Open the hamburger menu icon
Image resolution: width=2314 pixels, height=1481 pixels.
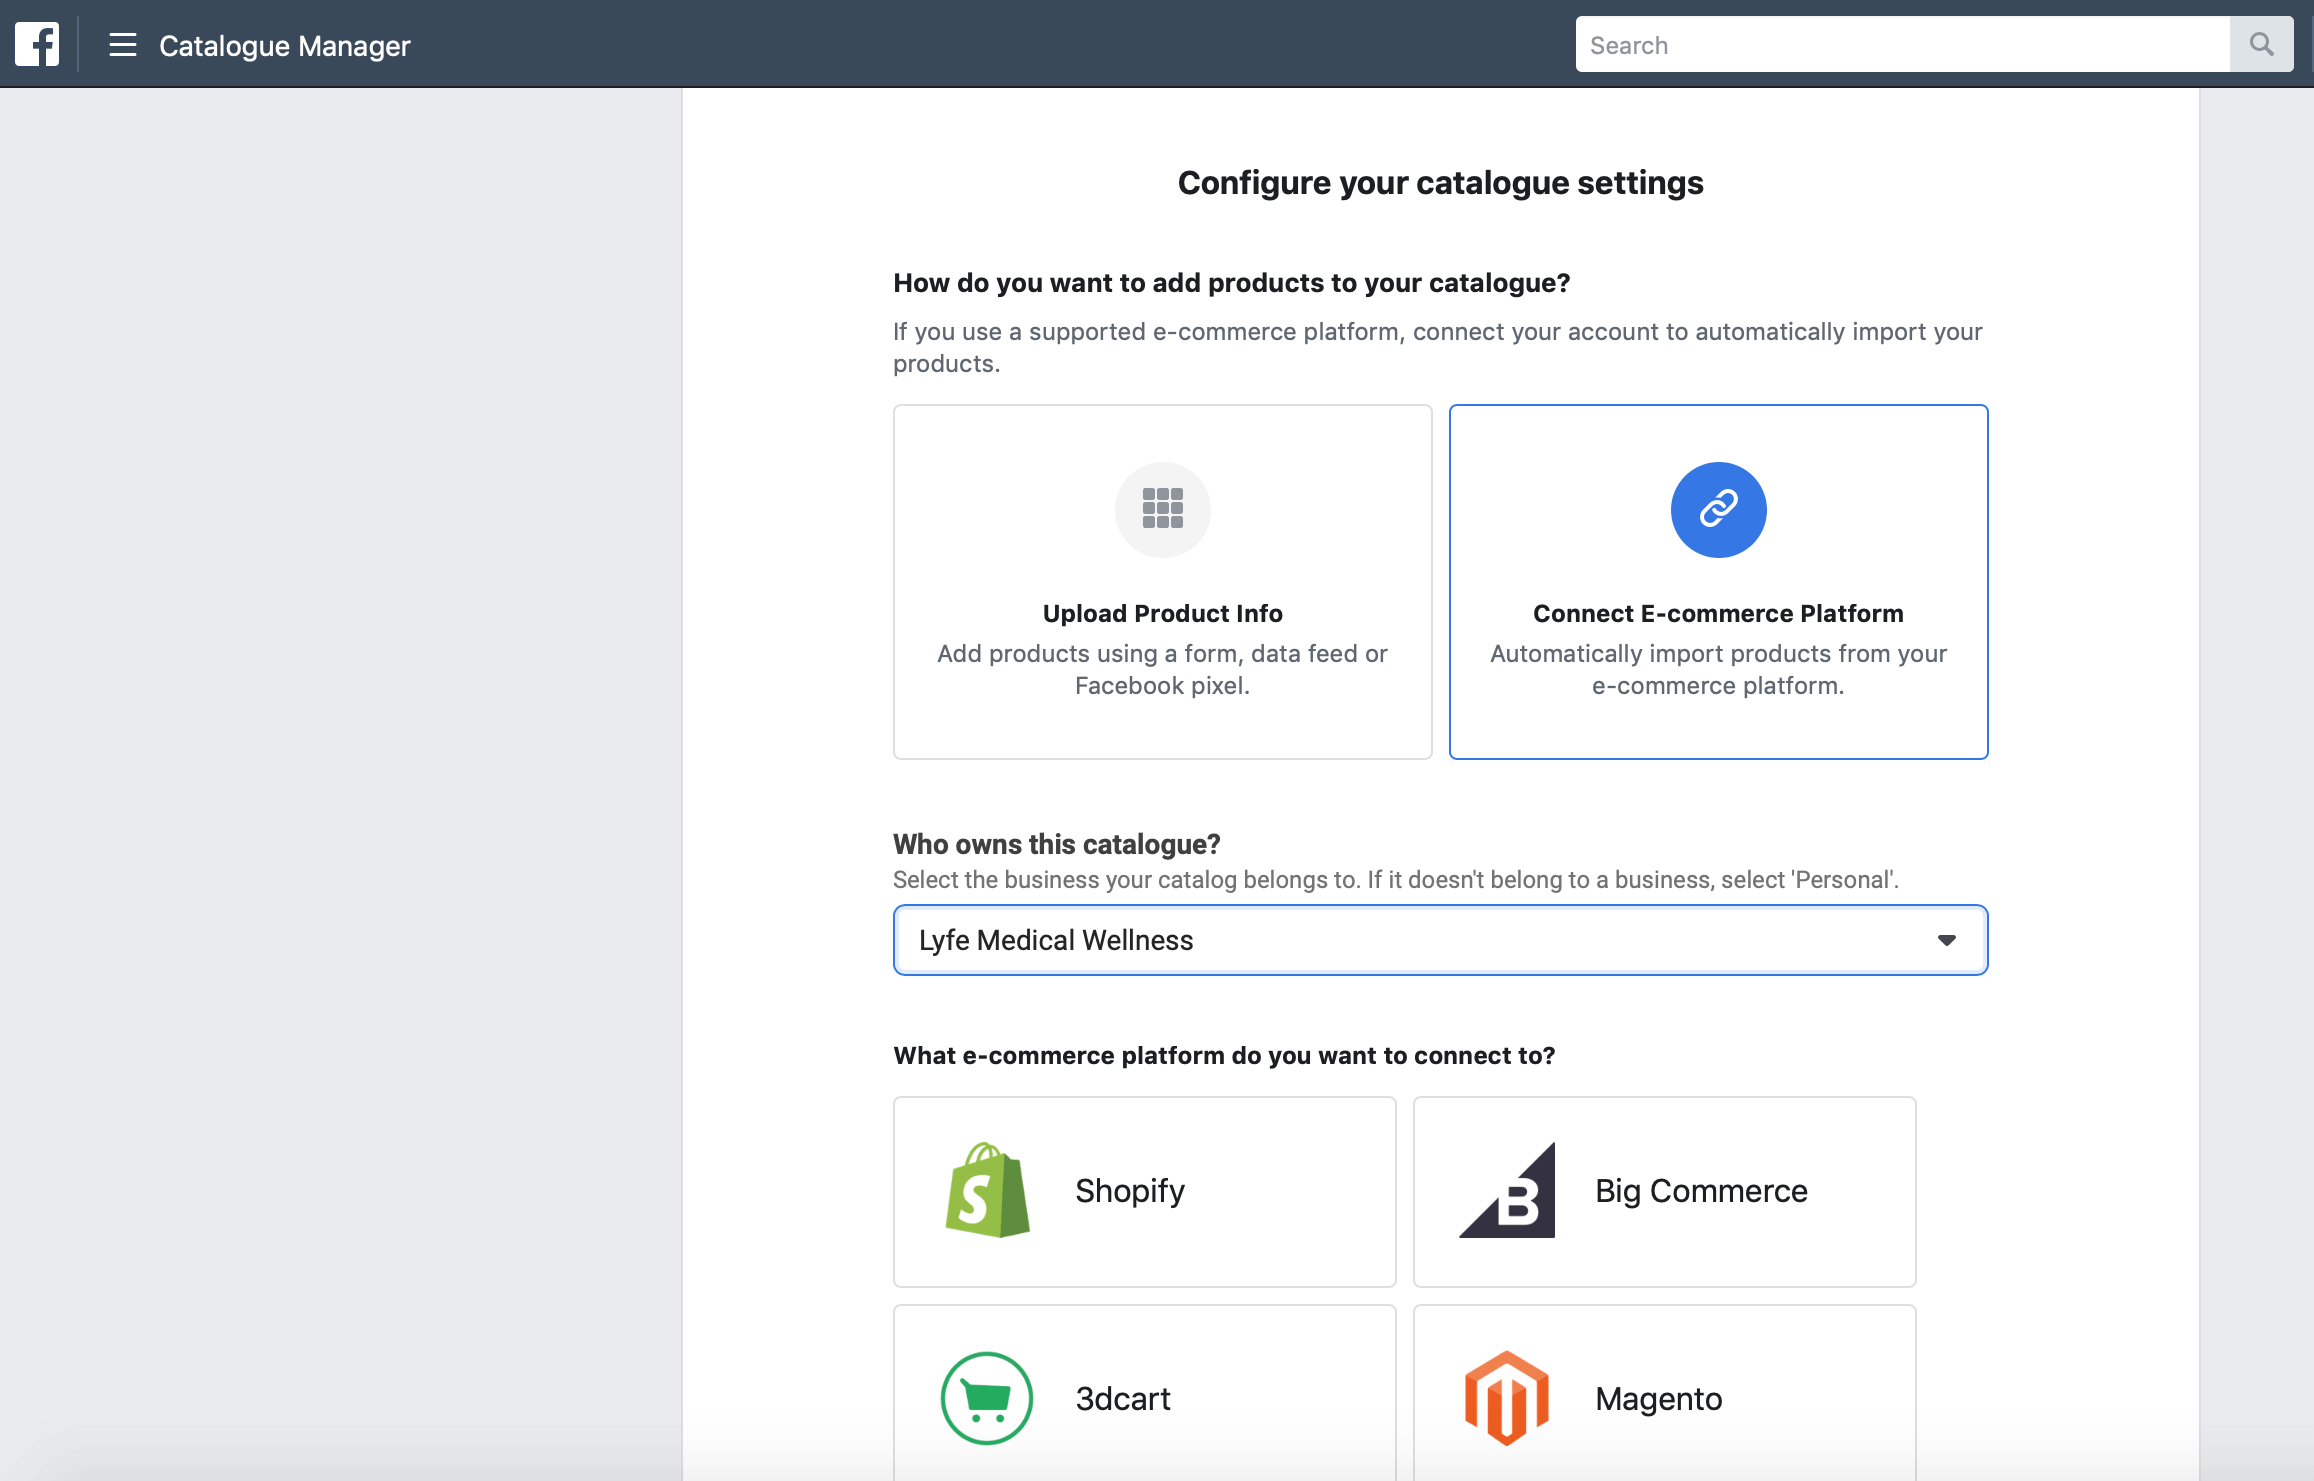click(x=122, y=45)
